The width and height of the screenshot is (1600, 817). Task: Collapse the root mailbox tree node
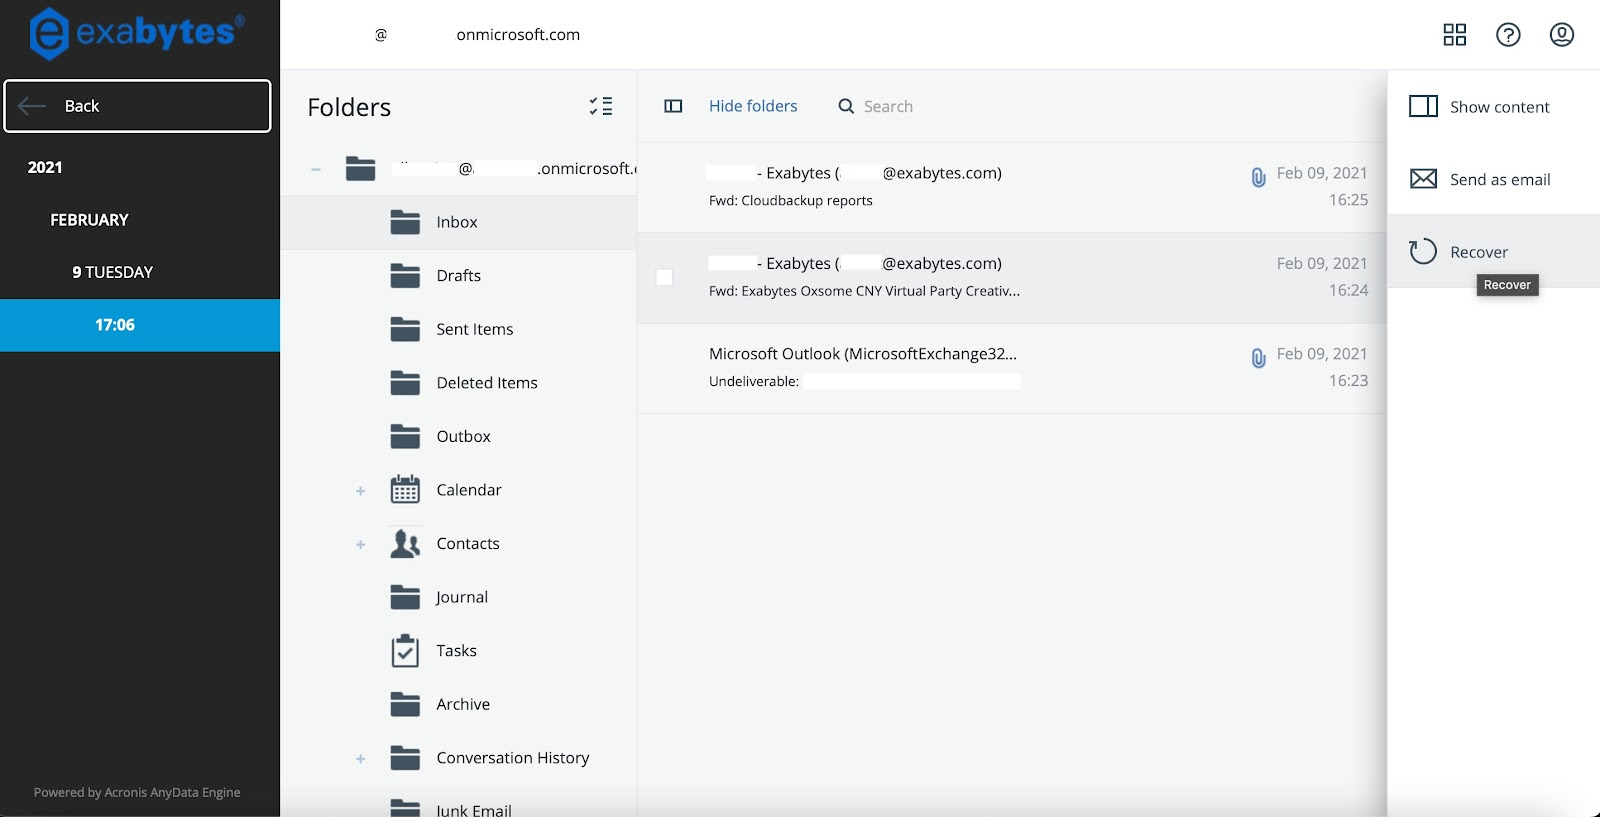click(x=316, y=170)
